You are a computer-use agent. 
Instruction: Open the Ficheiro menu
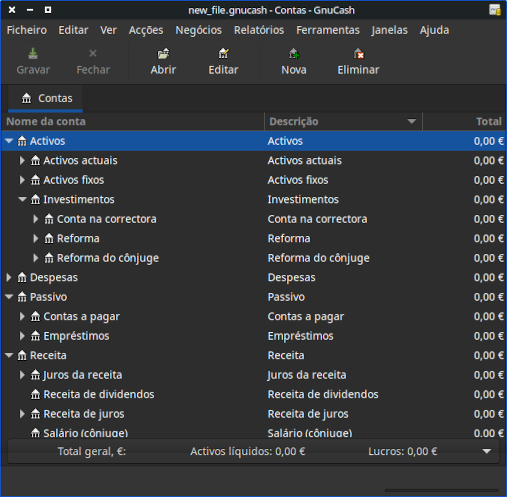[x=27, y=30]
